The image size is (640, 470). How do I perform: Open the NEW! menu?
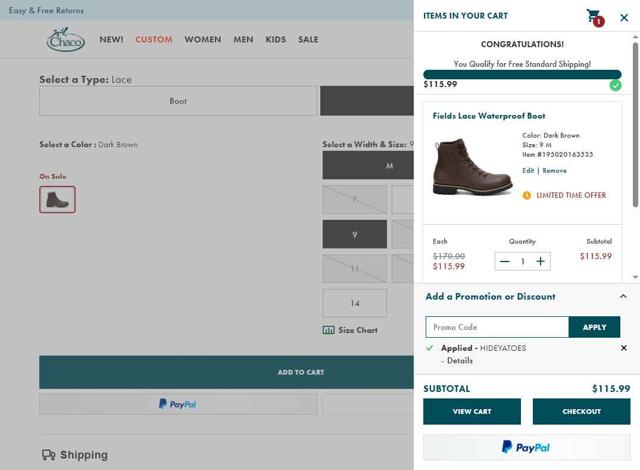(x=111, y=40)
